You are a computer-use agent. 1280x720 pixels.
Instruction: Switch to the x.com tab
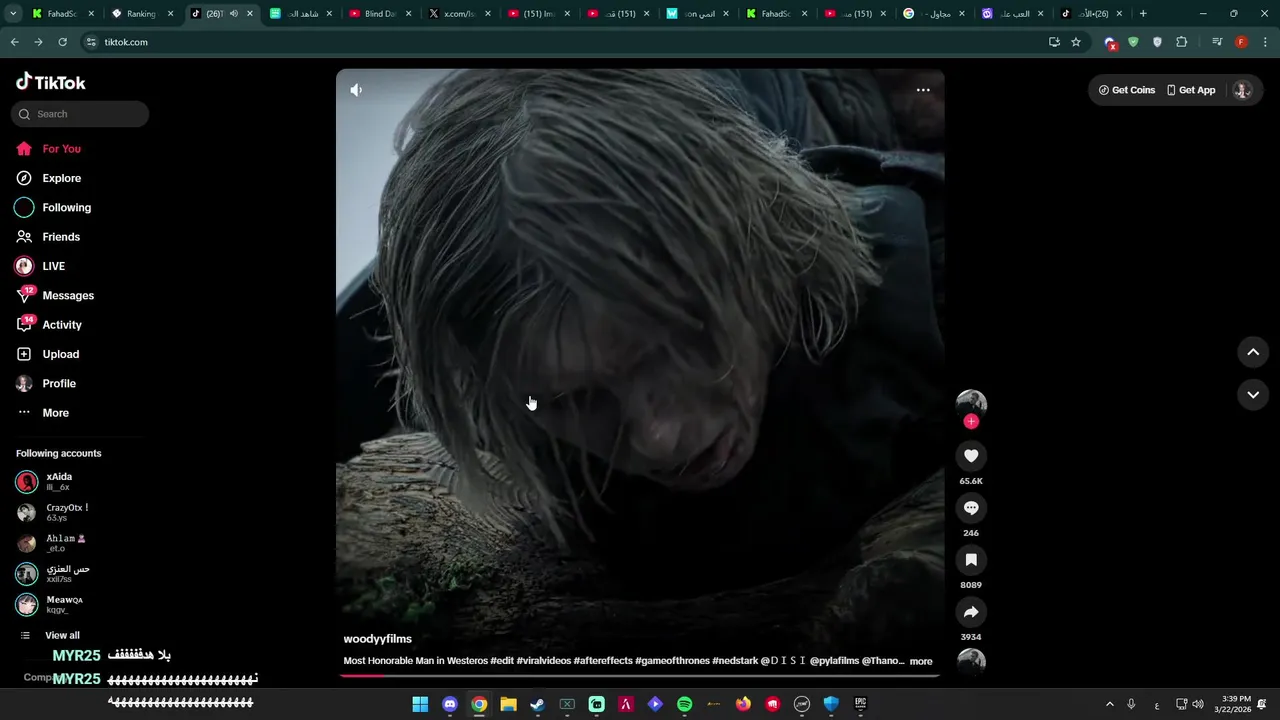pos(459,14)
